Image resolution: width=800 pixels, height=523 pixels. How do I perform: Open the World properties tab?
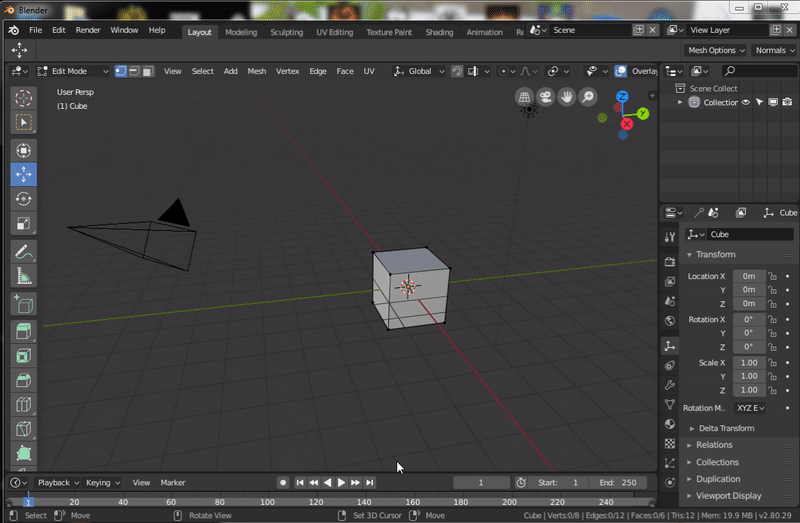(670, 320)
